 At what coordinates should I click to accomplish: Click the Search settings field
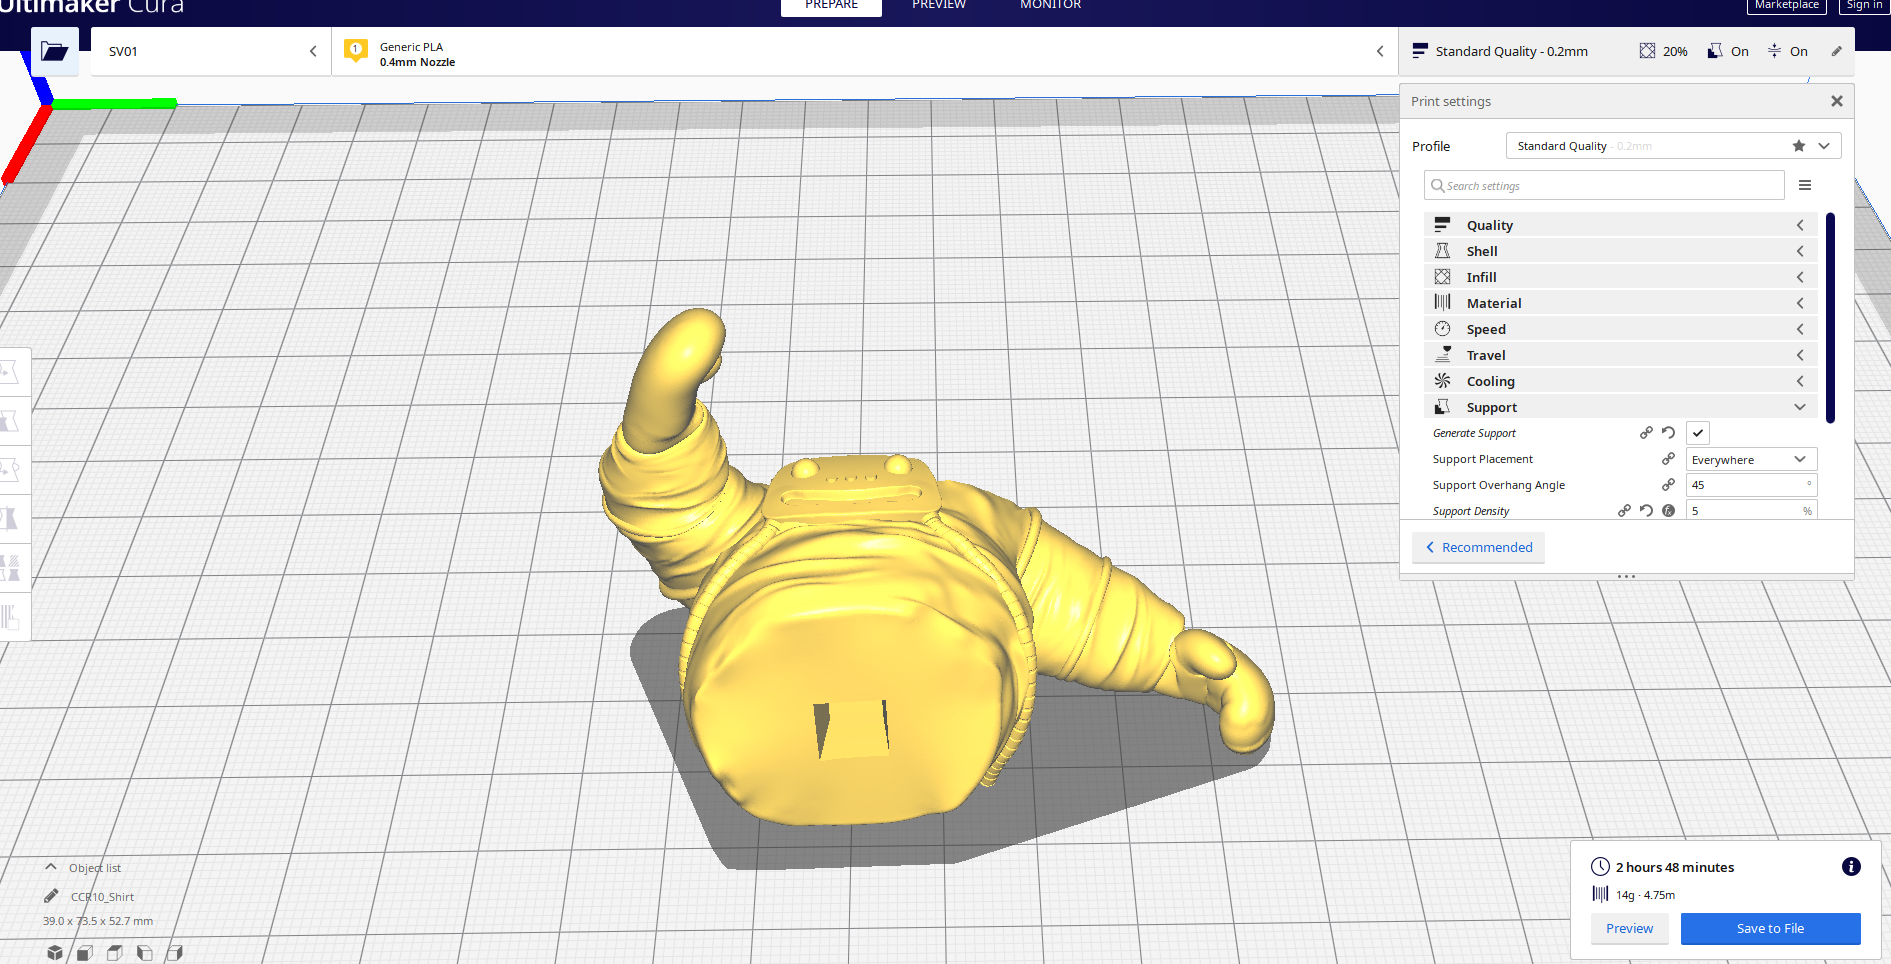(1604, 185)
